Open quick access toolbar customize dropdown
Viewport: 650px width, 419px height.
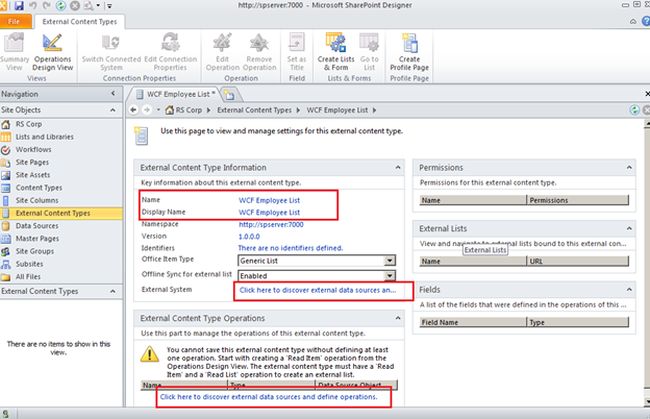coord(110,6)
